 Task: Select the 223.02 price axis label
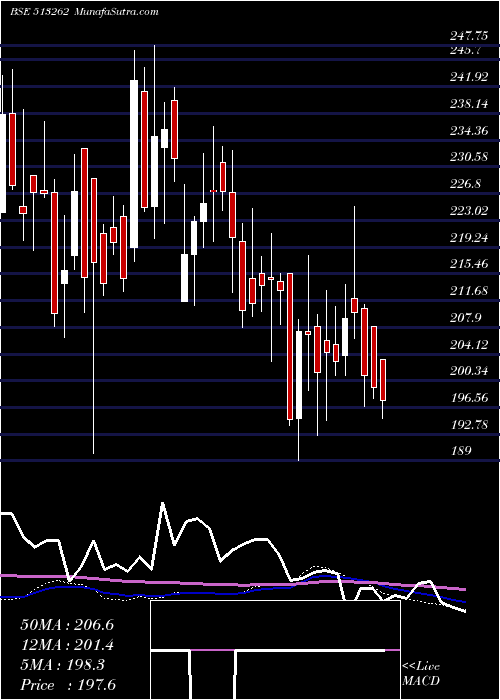click(x=469, y=211)
